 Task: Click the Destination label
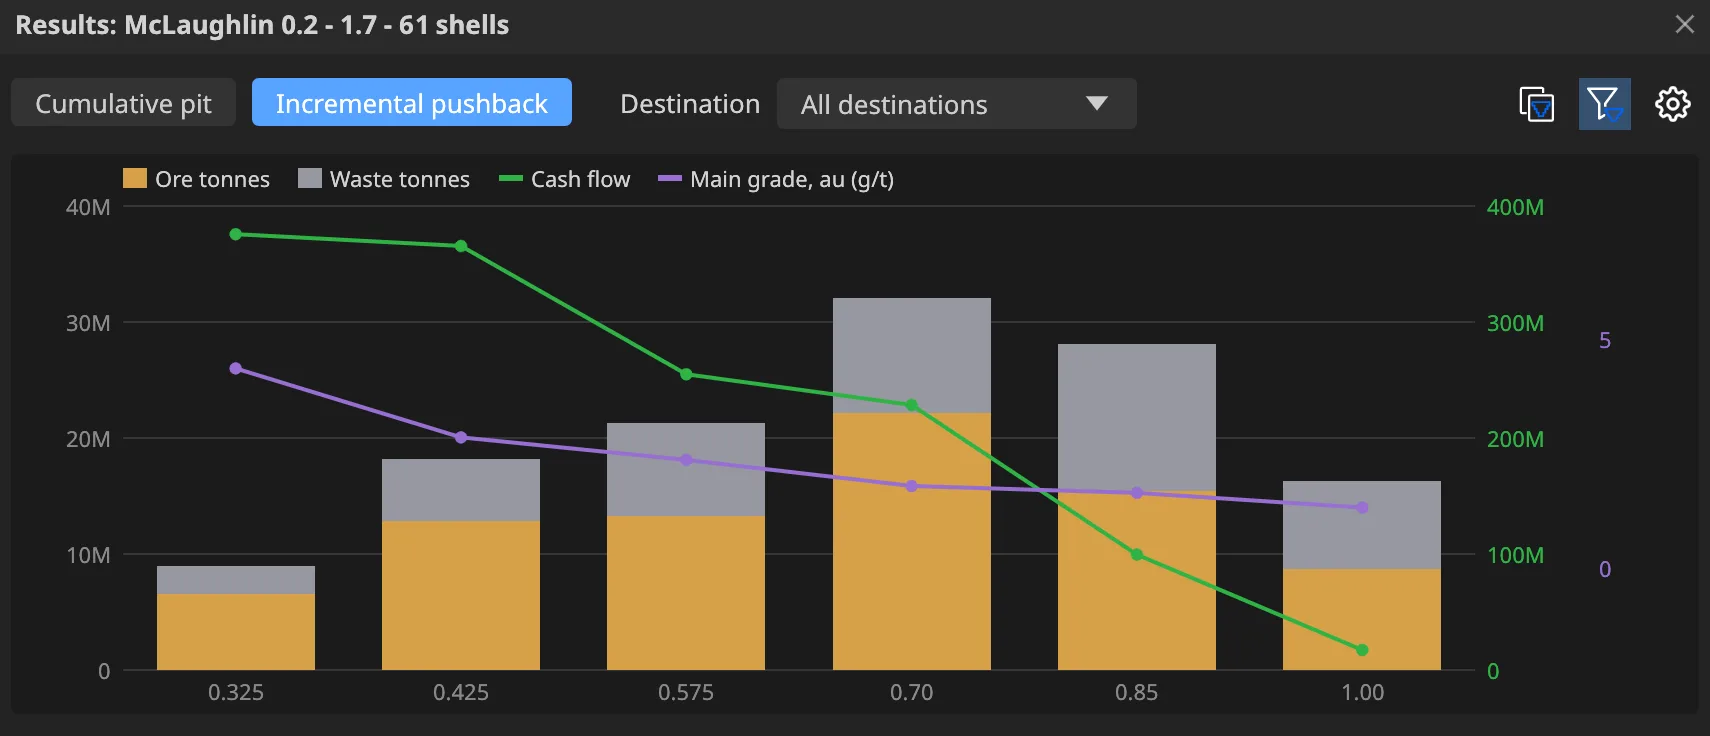coord(690,104)
